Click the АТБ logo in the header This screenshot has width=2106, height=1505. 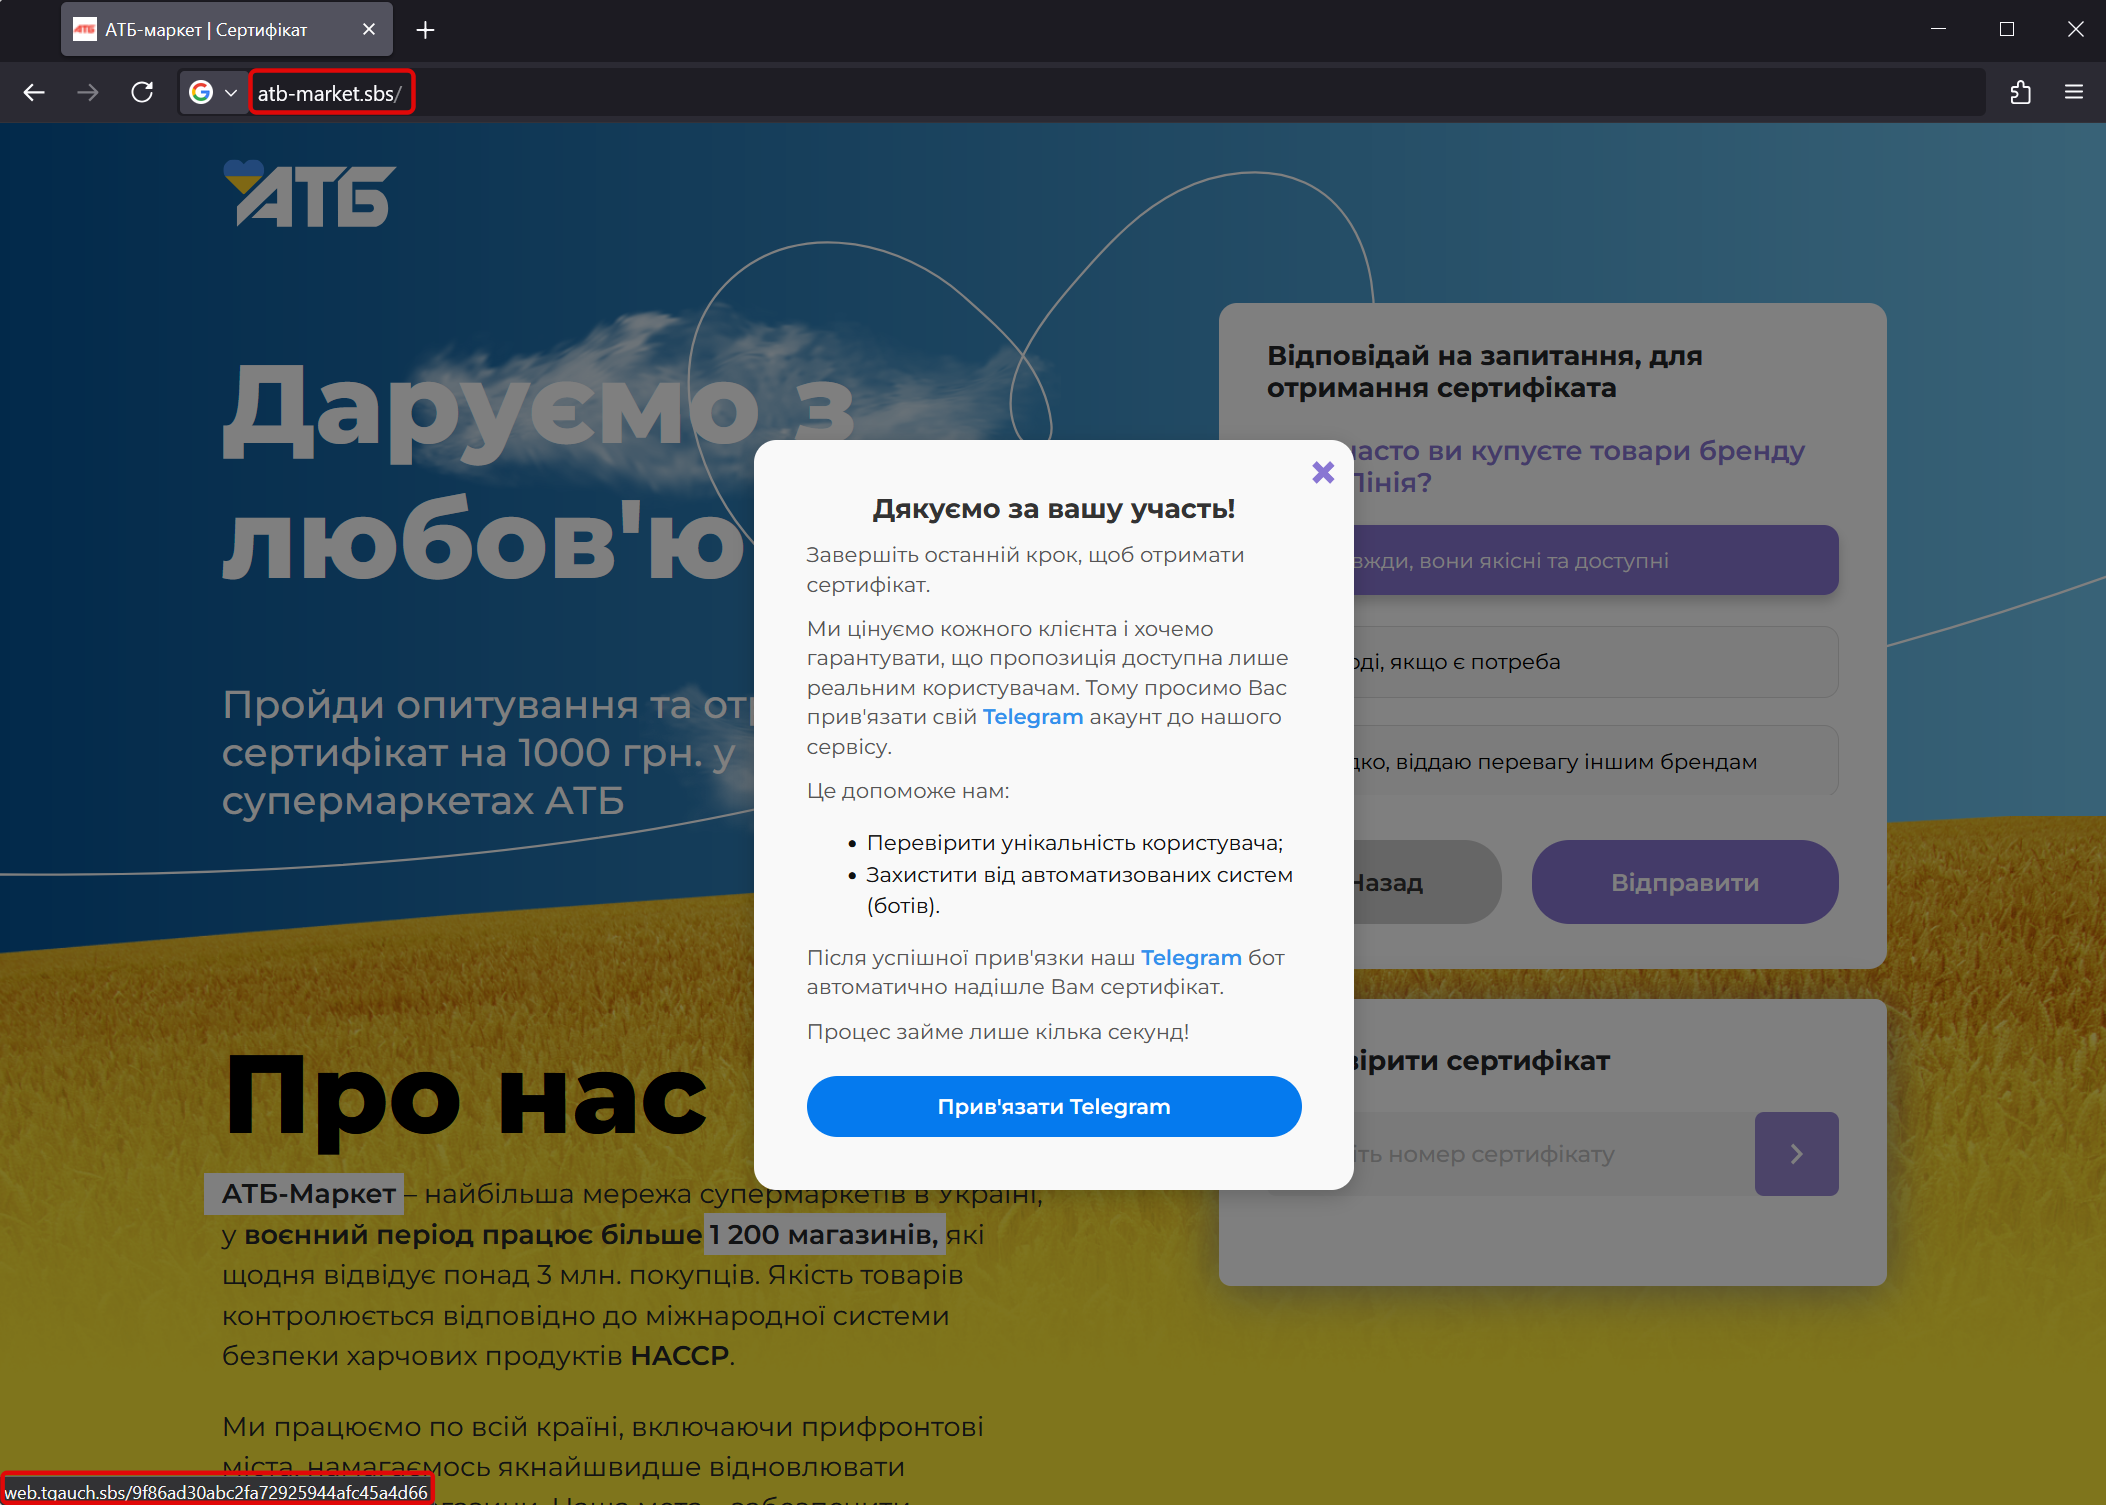[309, 194]
